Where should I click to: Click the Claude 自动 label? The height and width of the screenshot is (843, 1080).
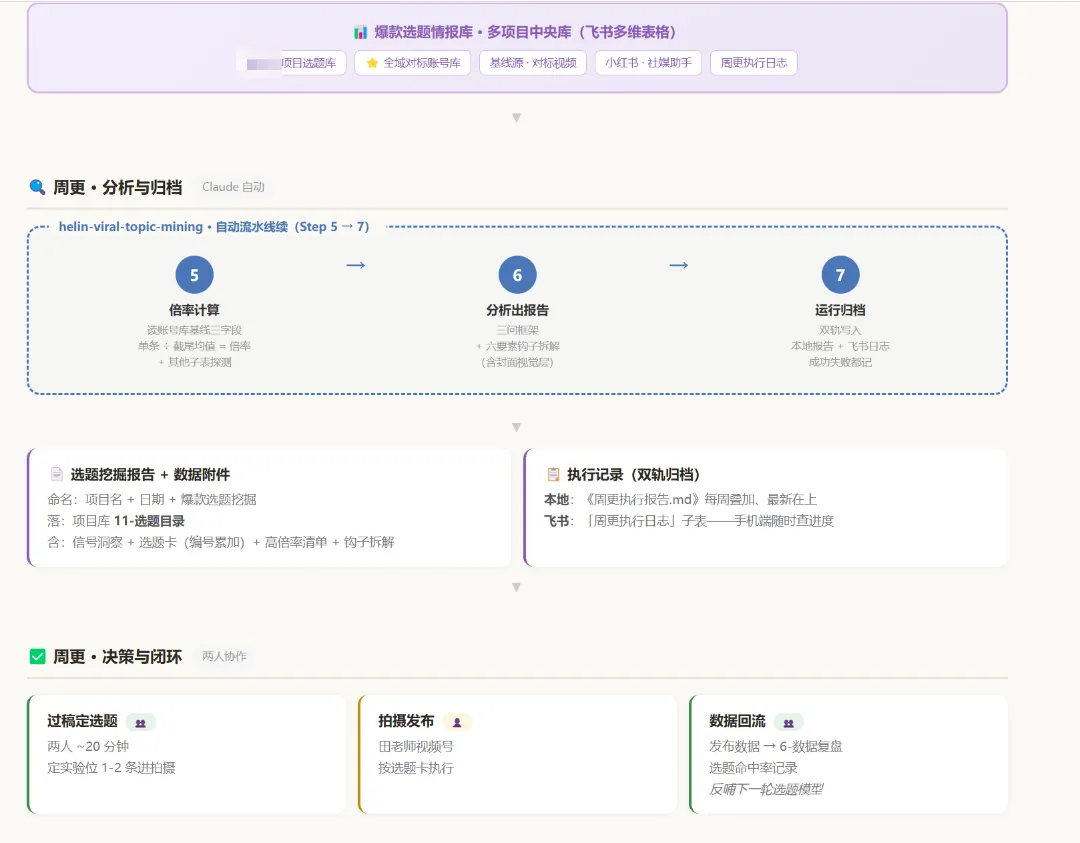click(233, 187)
